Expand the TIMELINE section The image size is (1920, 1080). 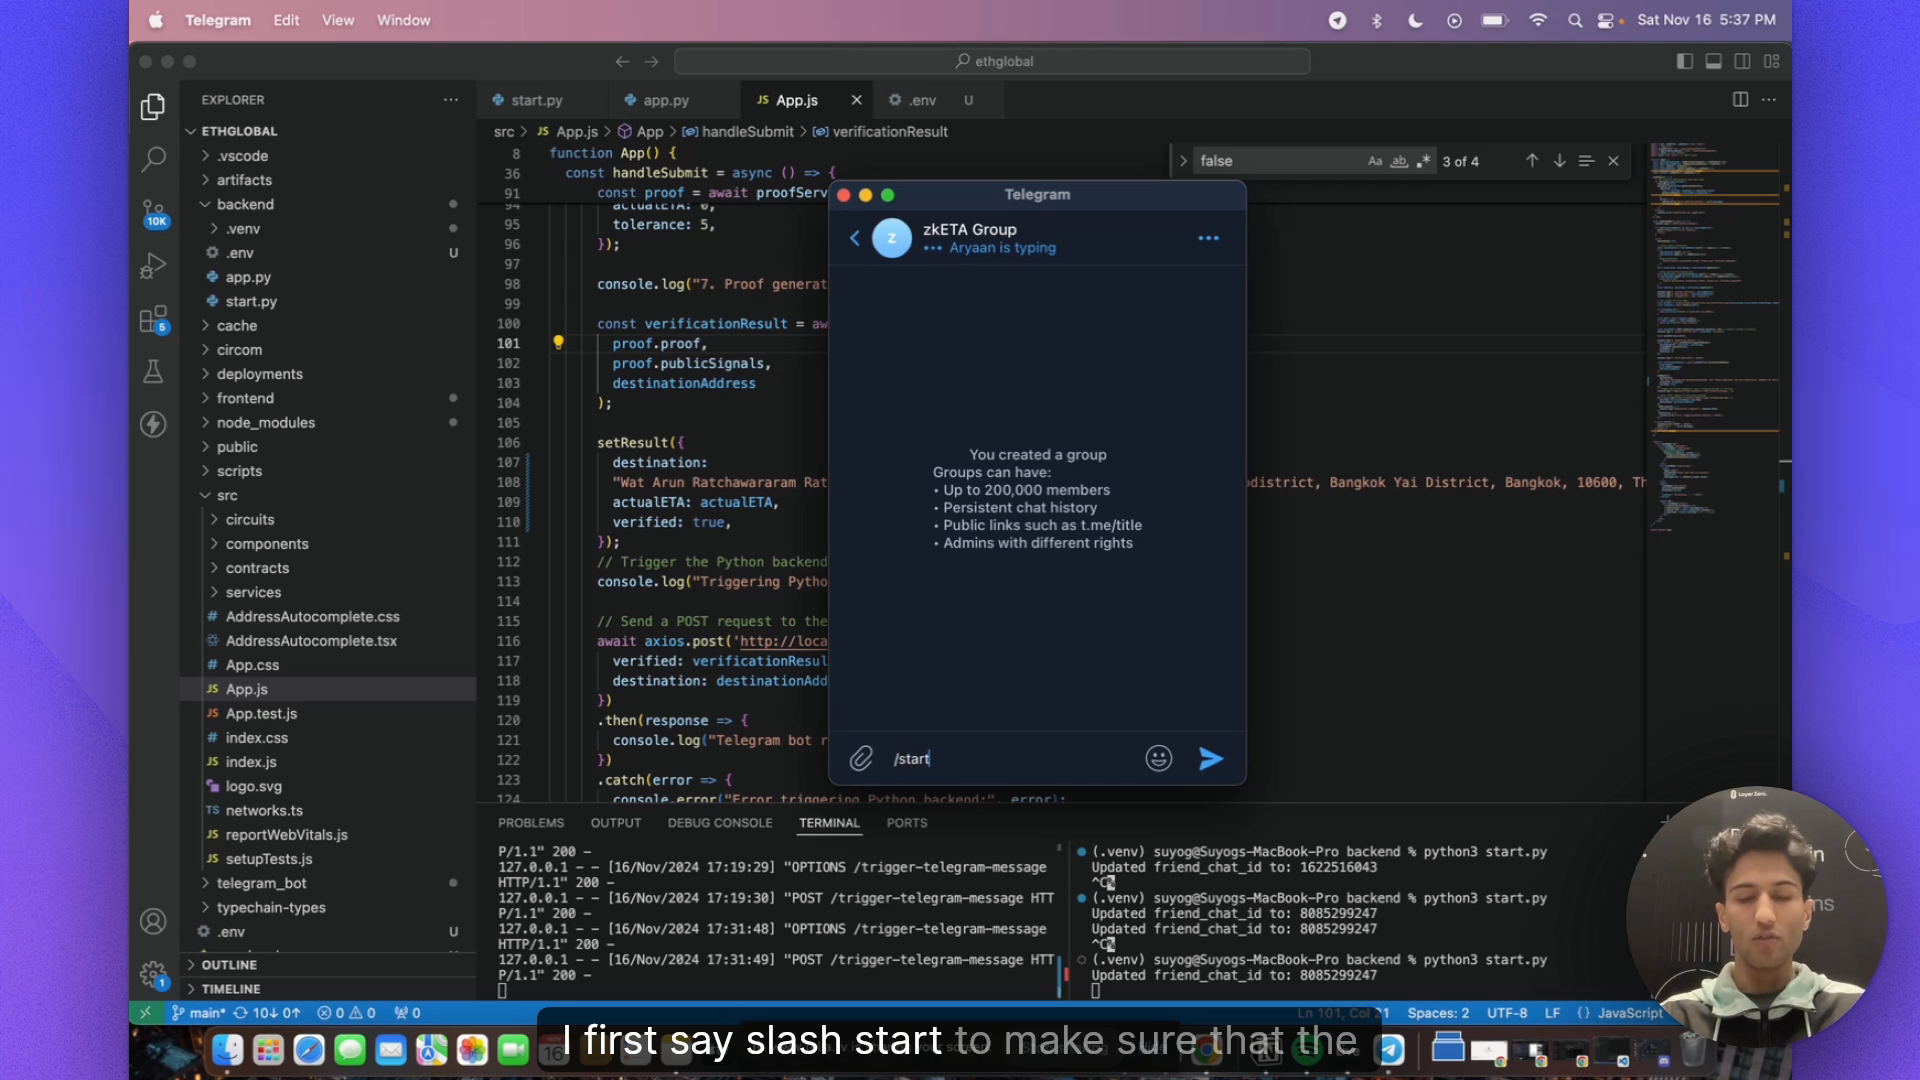pyautogui.click(x=231, y=989)
